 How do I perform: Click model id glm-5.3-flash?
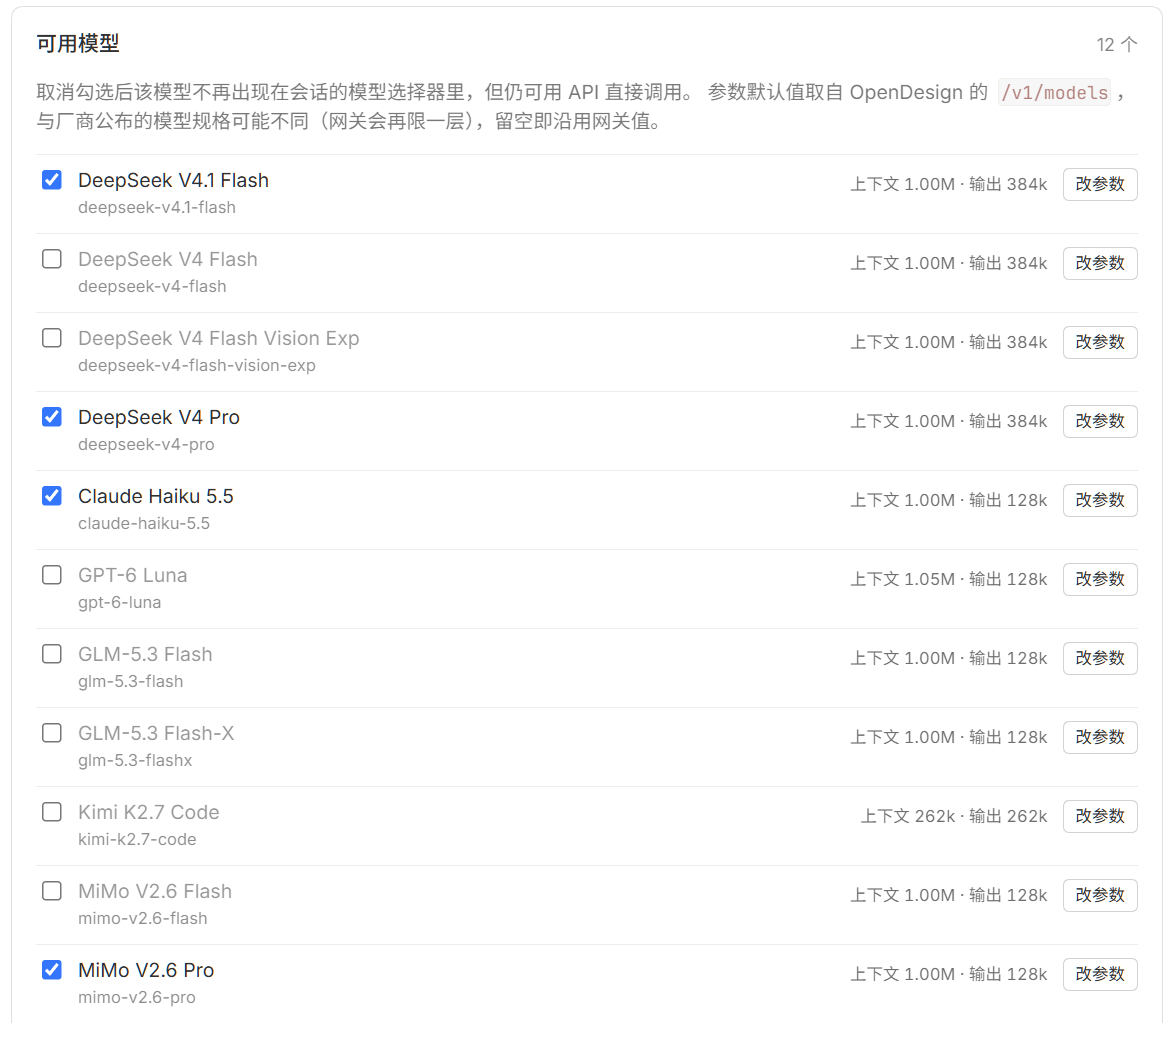click(131, 681)
